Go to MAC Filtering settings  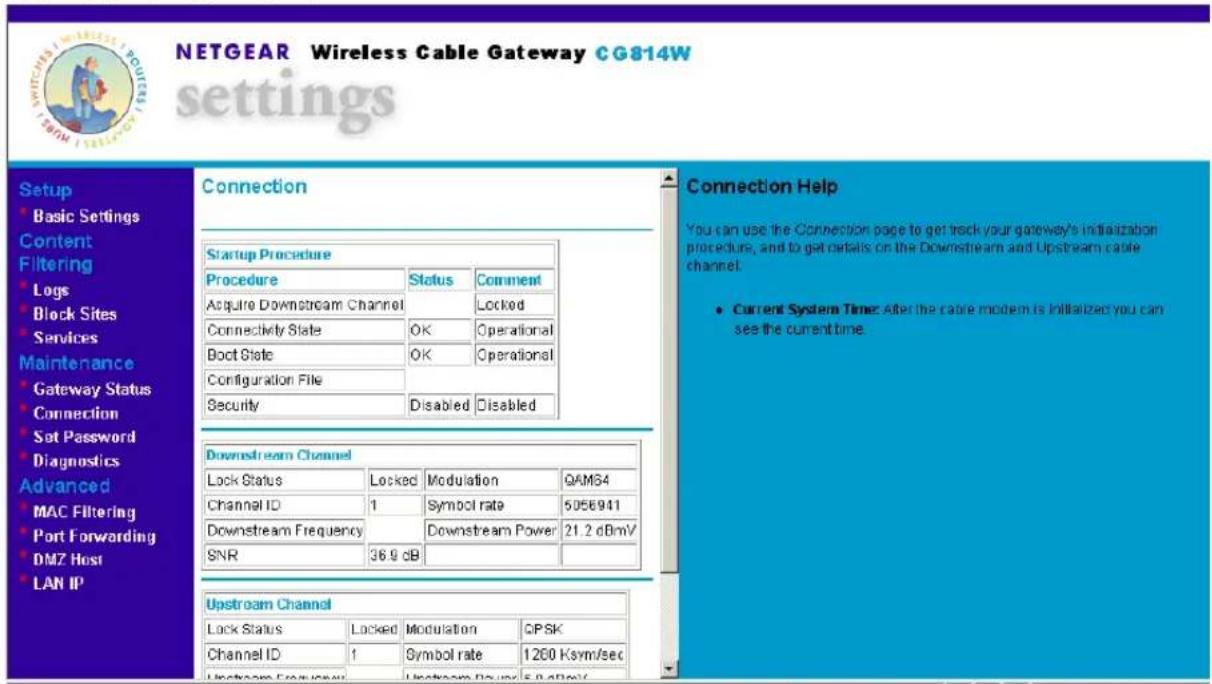click(x=84, y=512)
